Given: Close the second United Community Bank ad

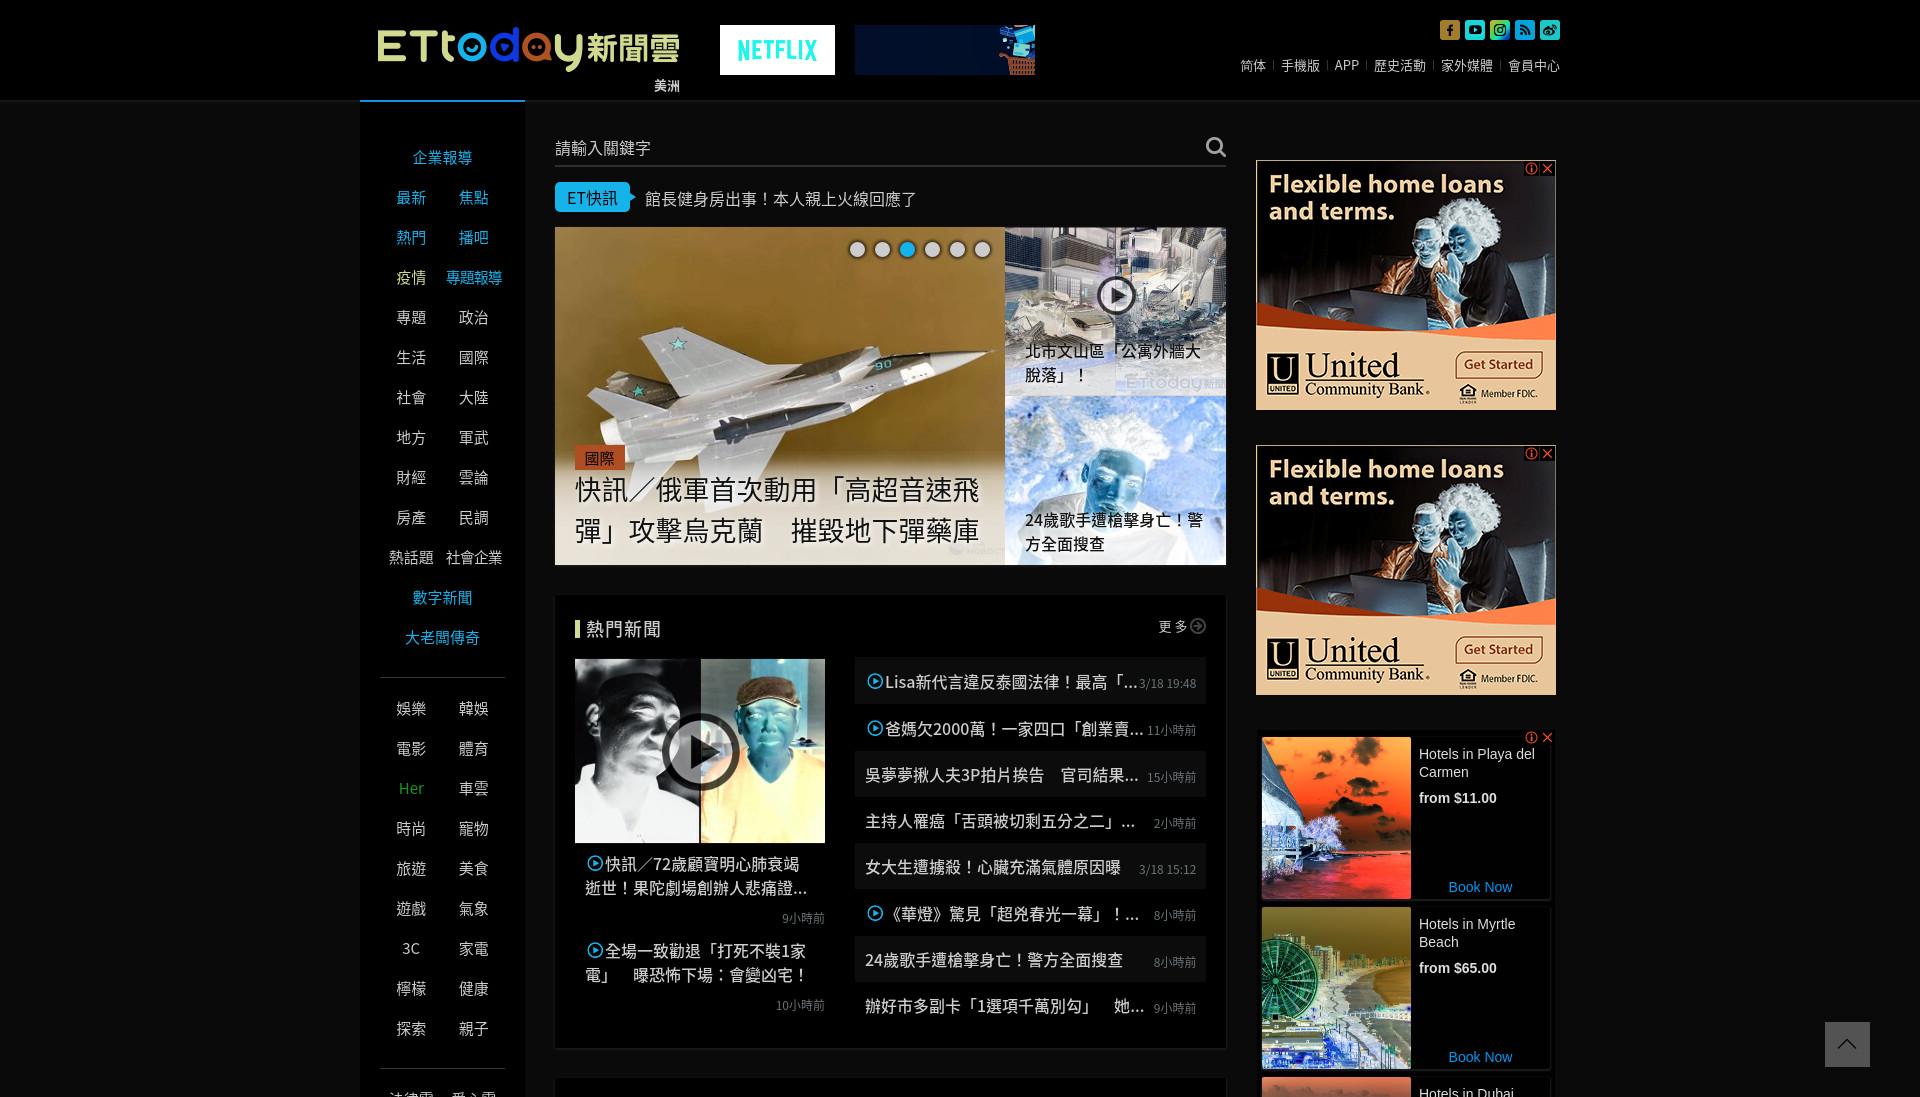Looking at the screenshot, I should pyautogui.click(x=1547, y=454).
